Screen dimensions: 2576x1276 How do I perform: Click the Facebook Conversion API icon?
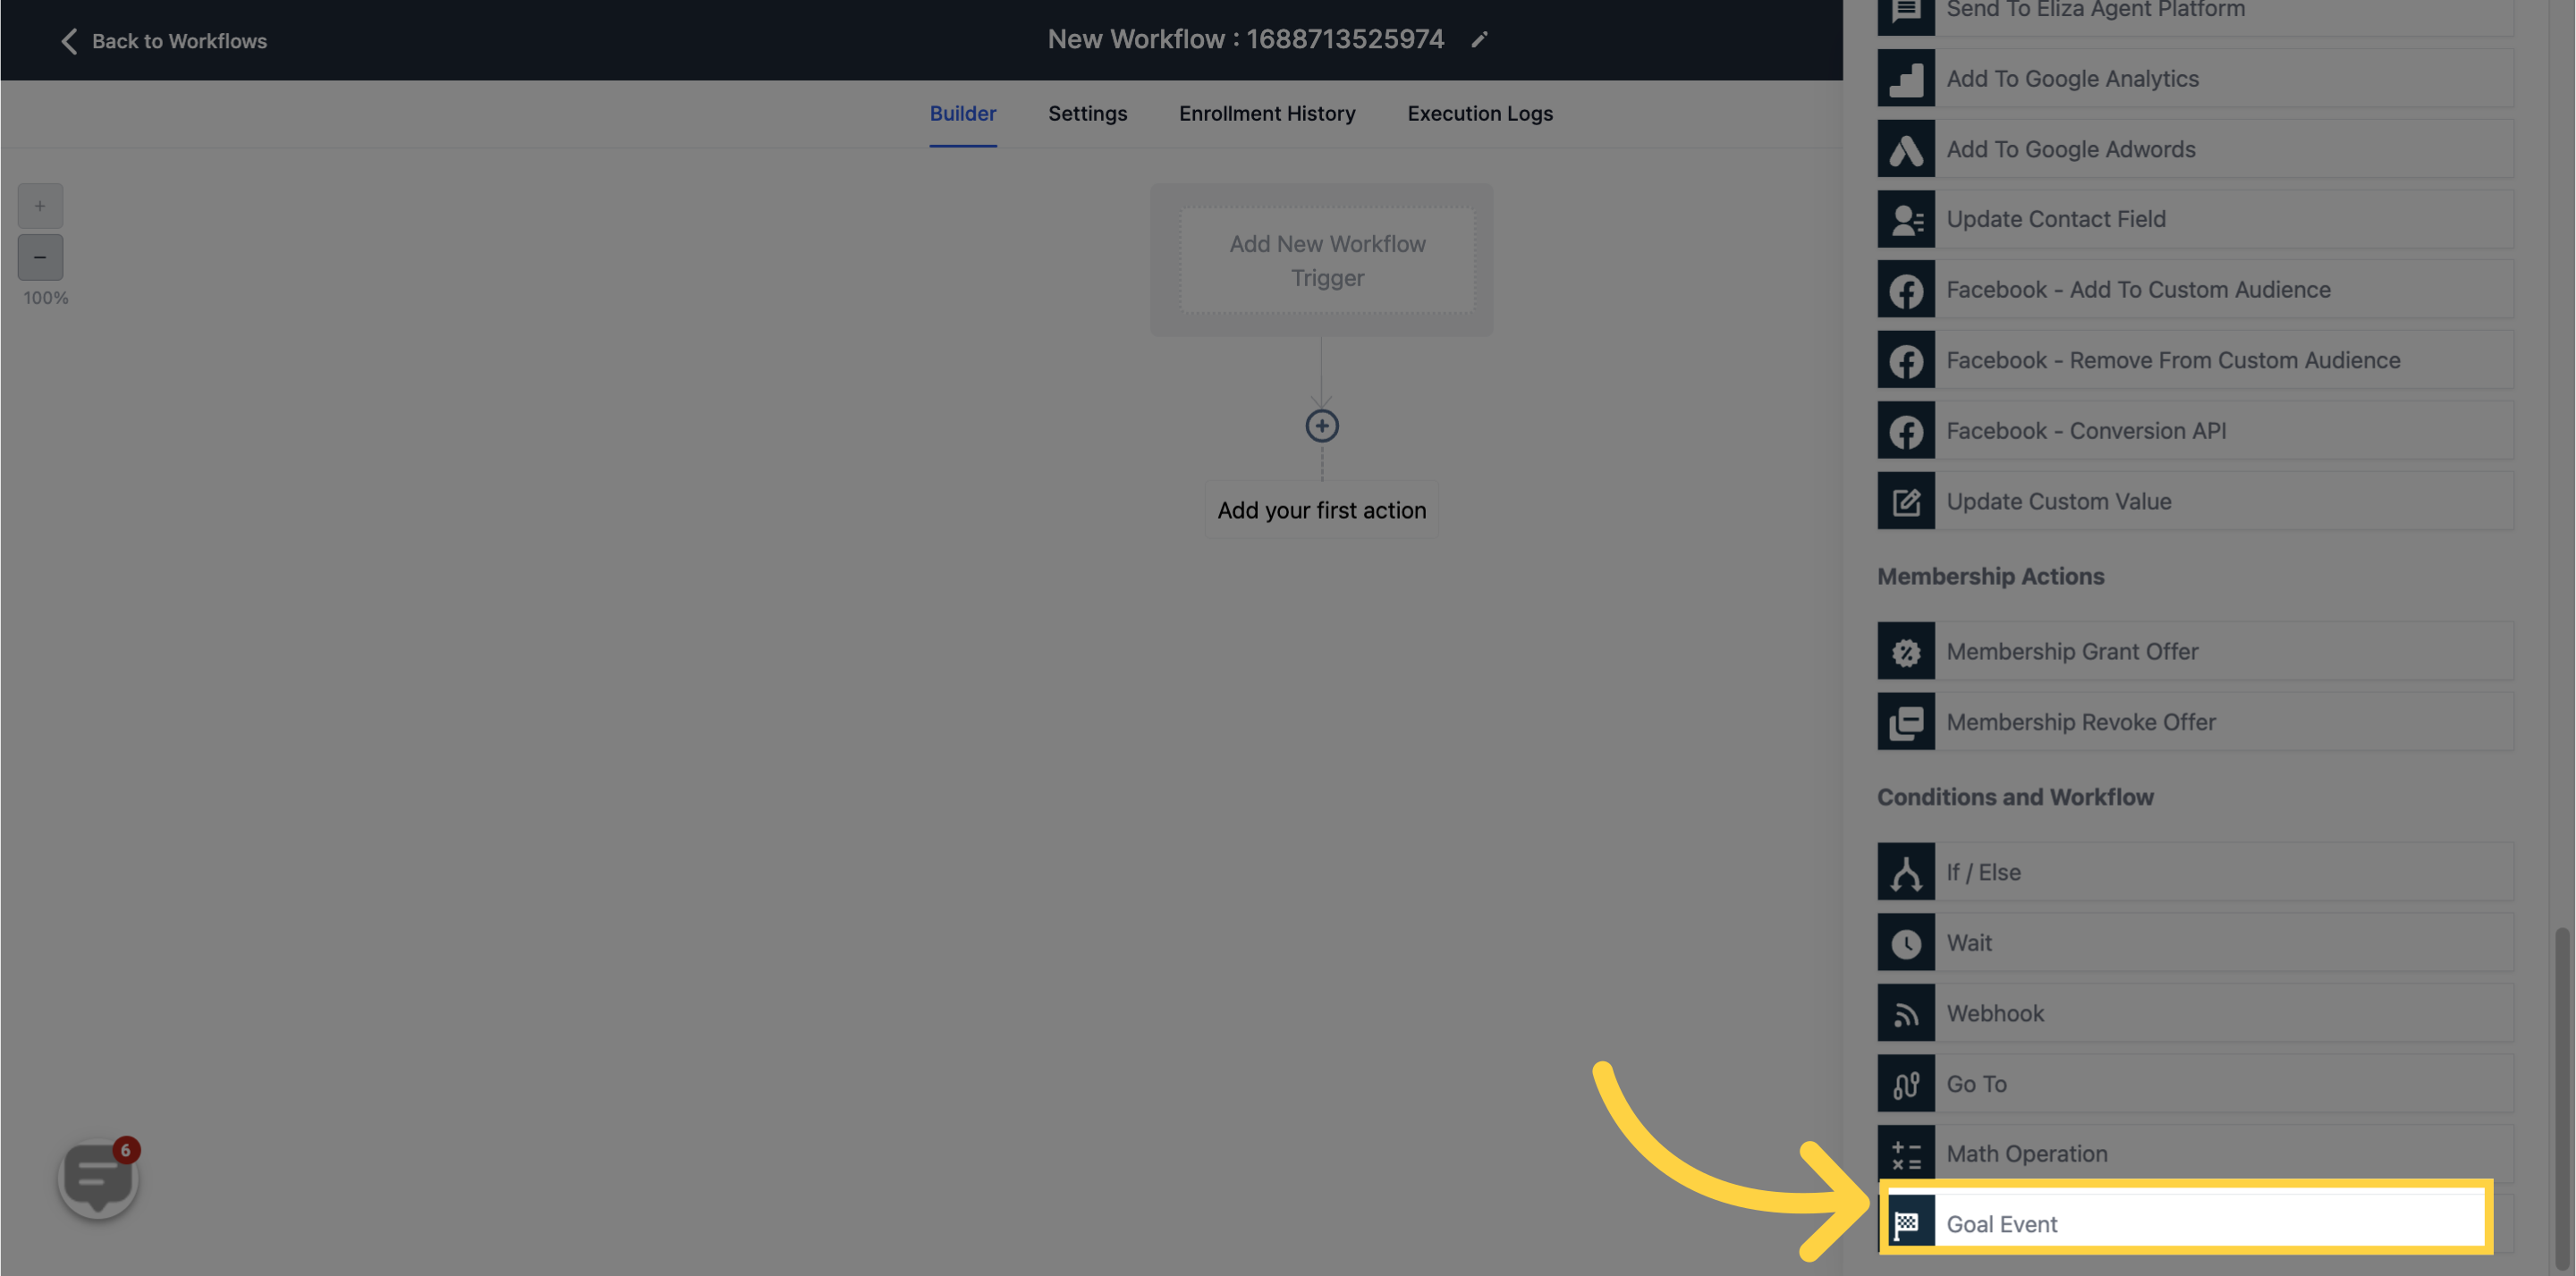pyautogui.click(x=1907, y=430)
